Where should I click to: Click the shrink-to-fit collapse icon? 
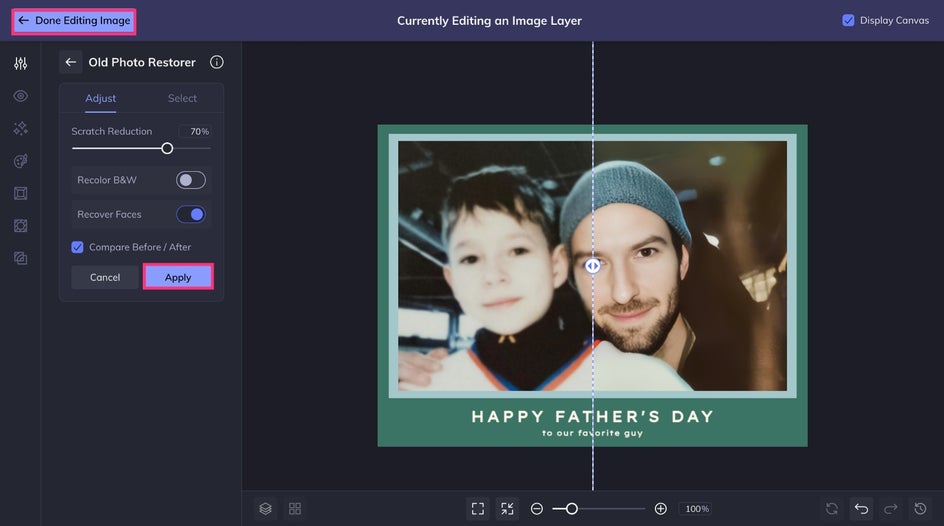click(x=508, y=509)
